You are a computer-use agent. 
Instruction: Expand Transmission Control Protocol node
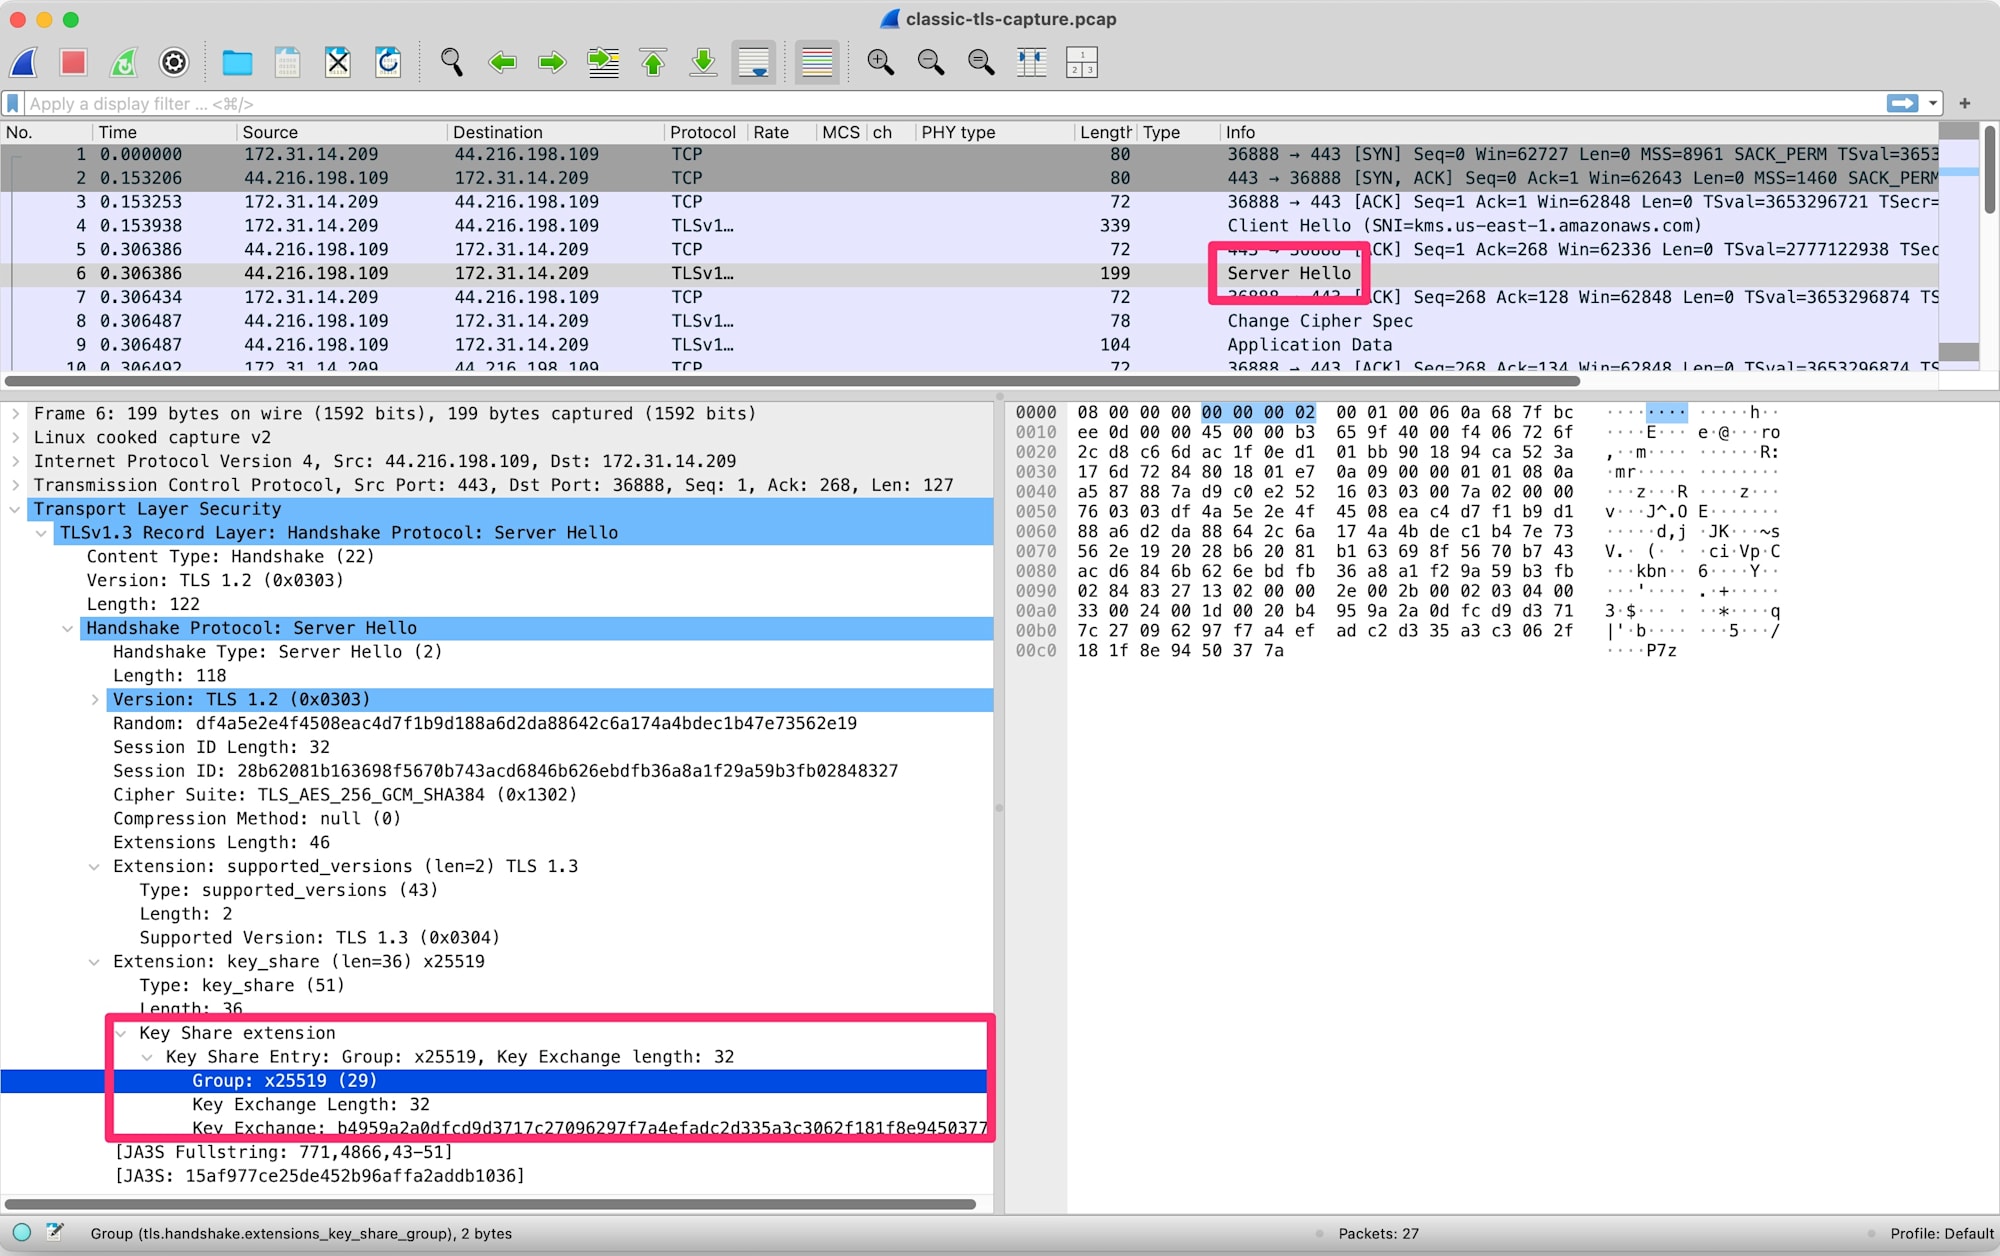pos(15,486)
